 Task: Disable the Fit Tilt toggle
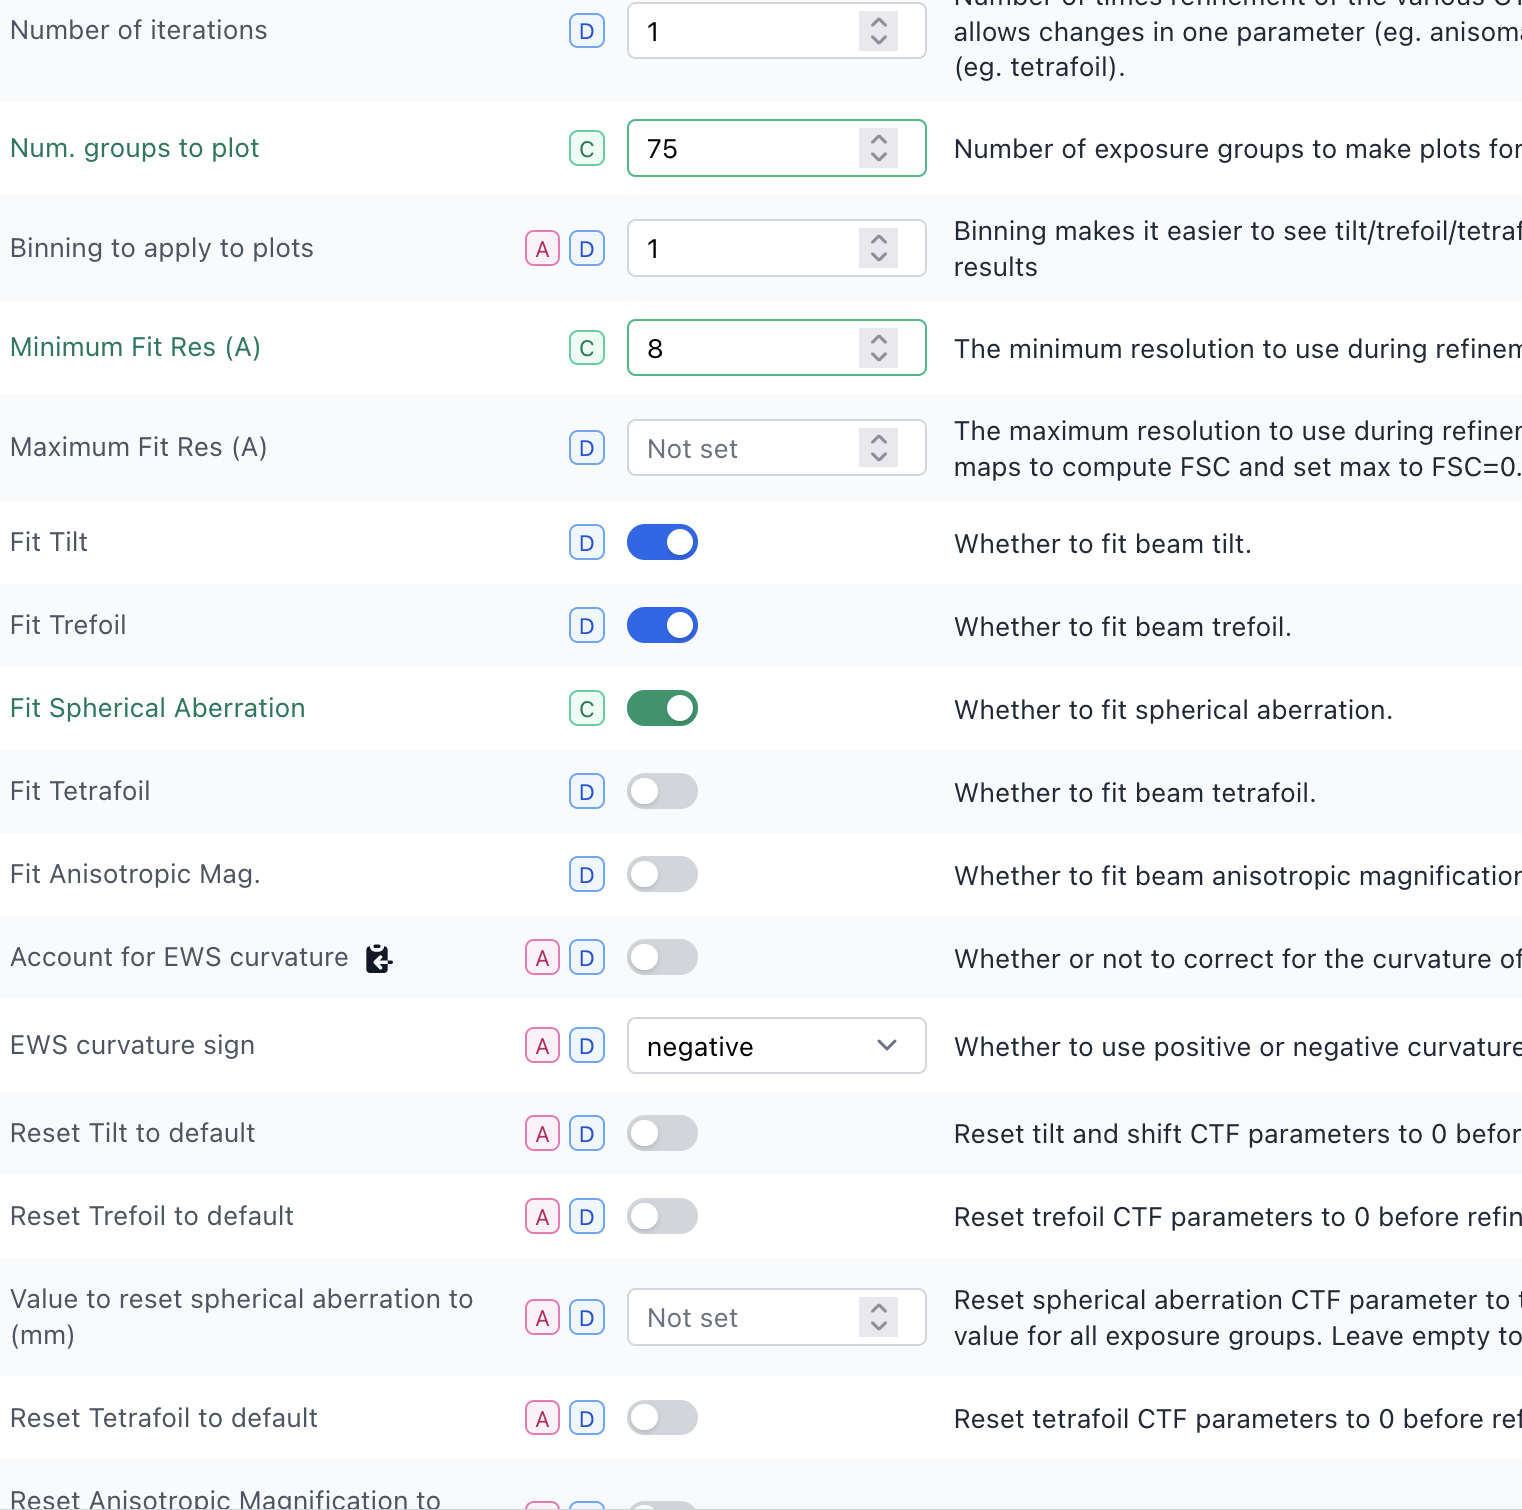[662, 542]
